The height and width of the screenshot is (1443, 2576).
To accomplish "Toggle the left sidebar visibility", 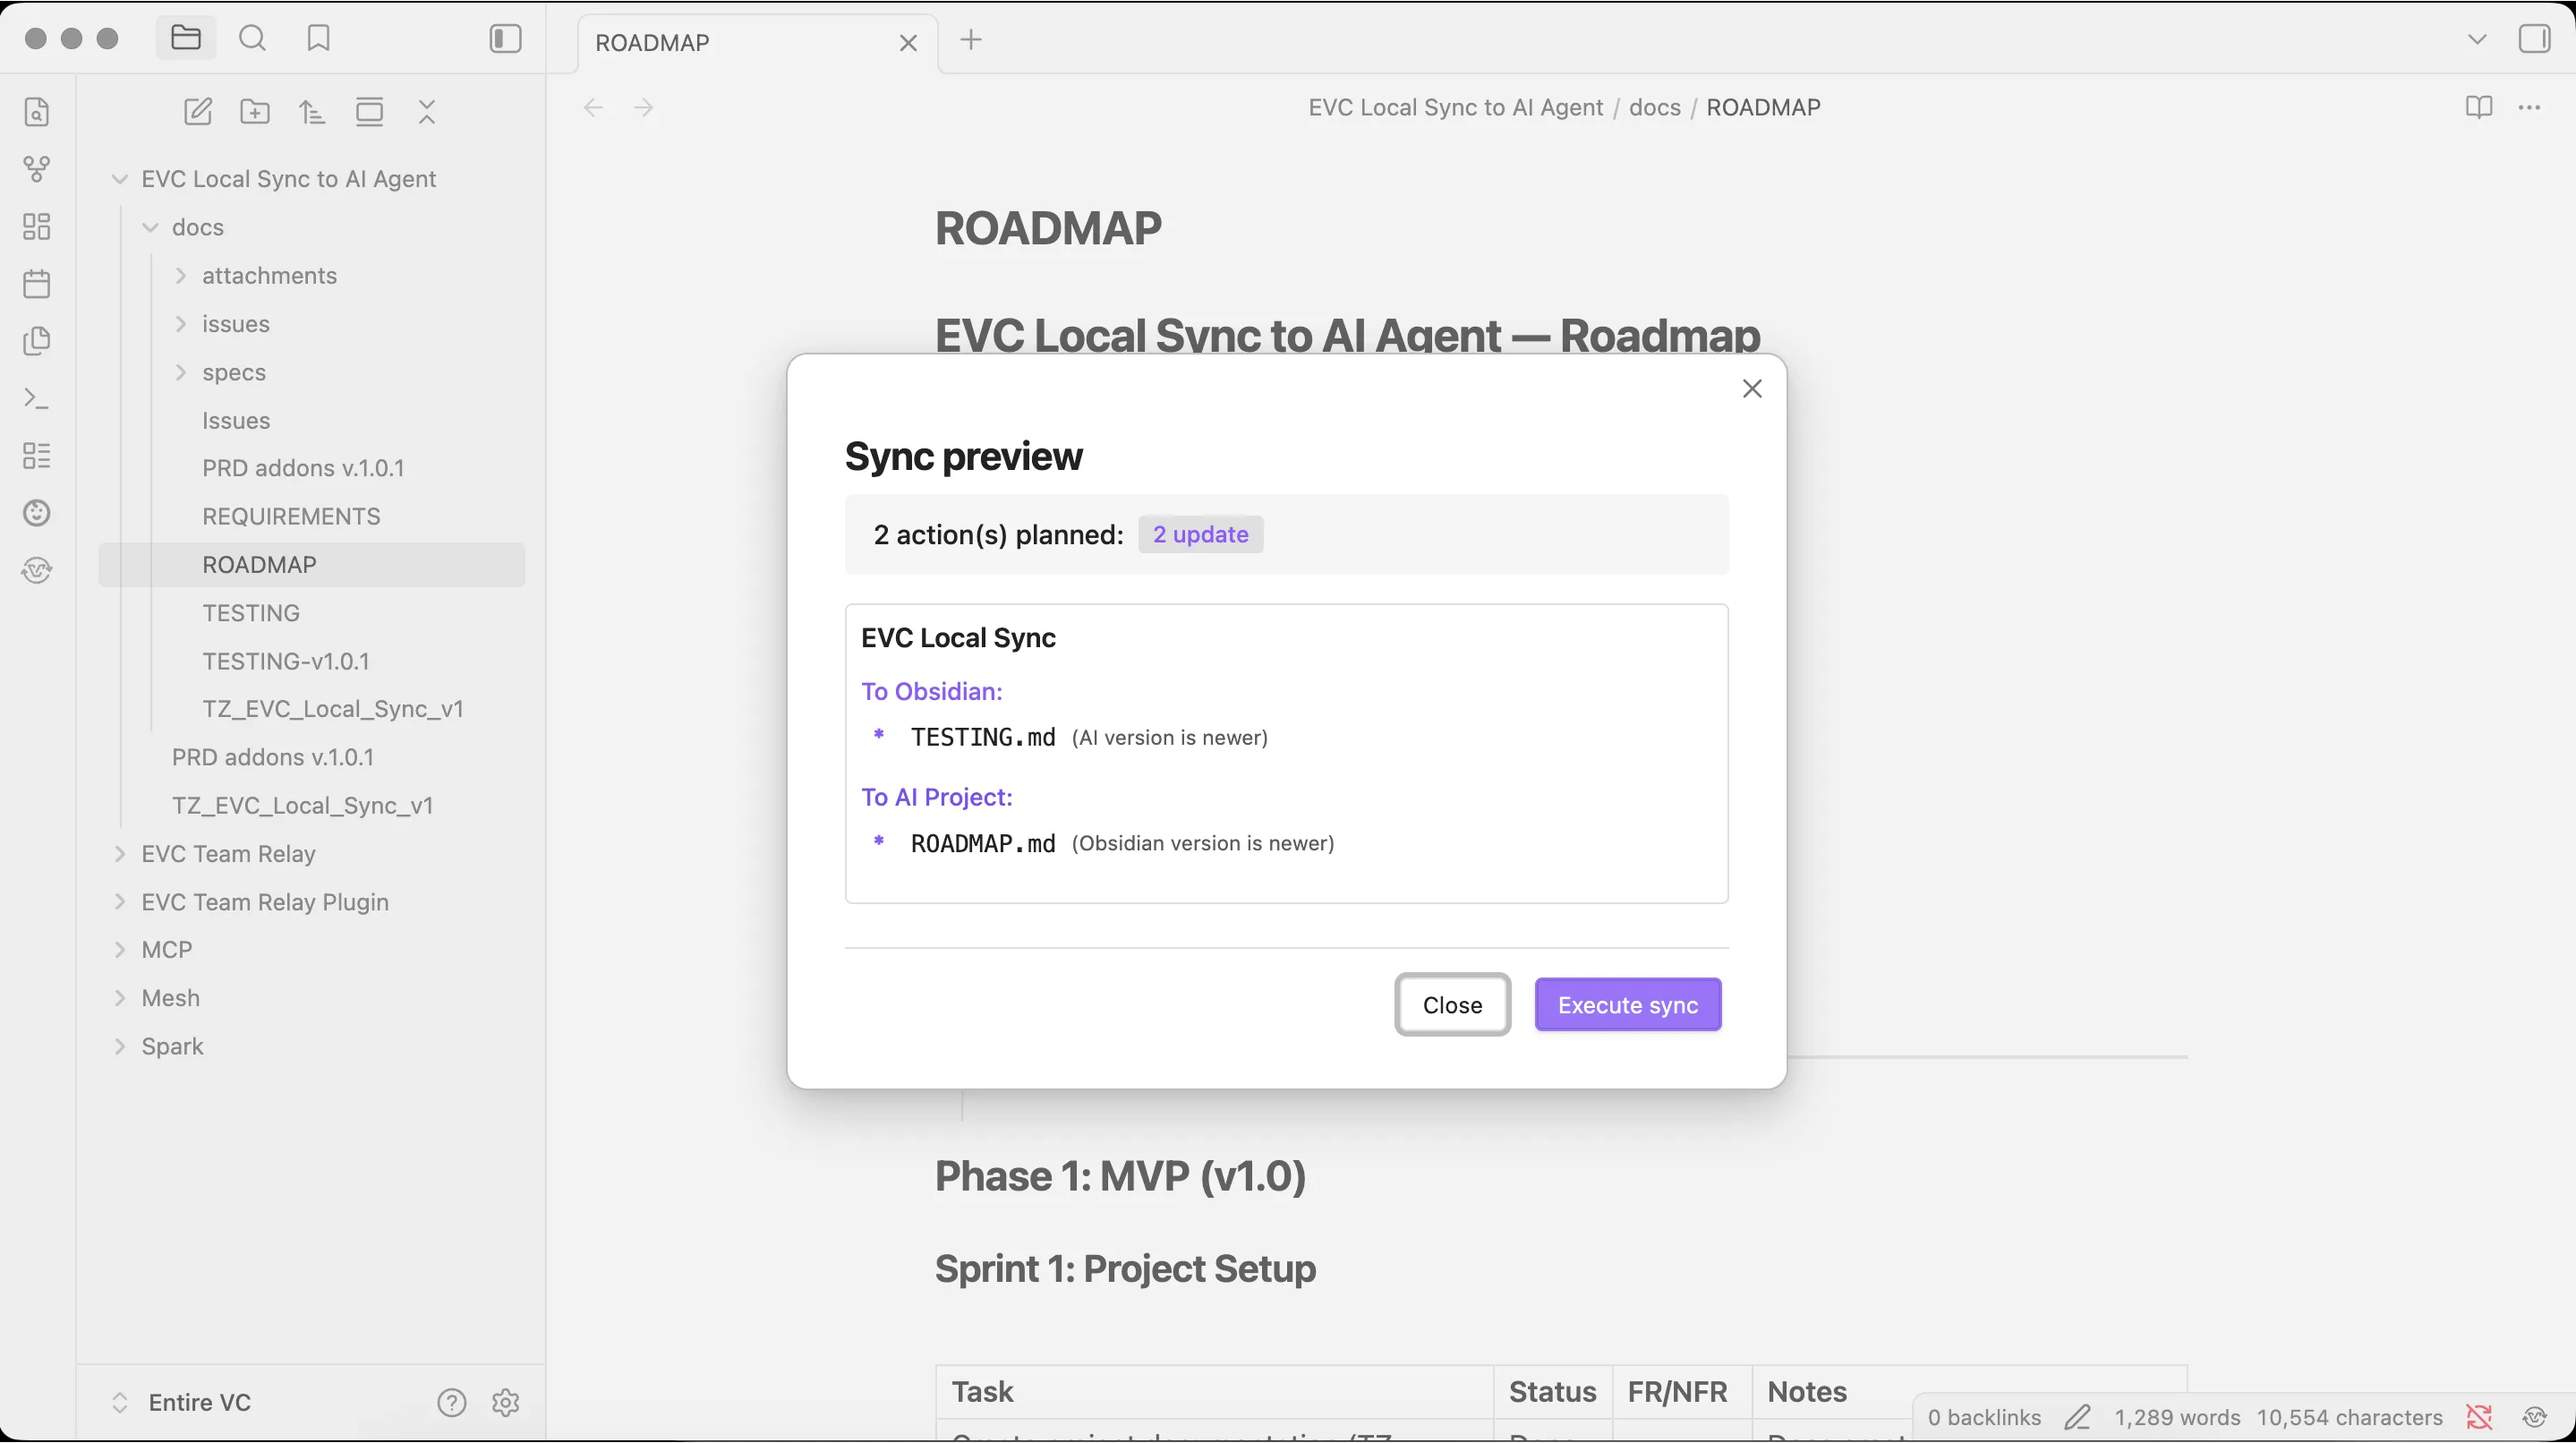I will 505,39.
